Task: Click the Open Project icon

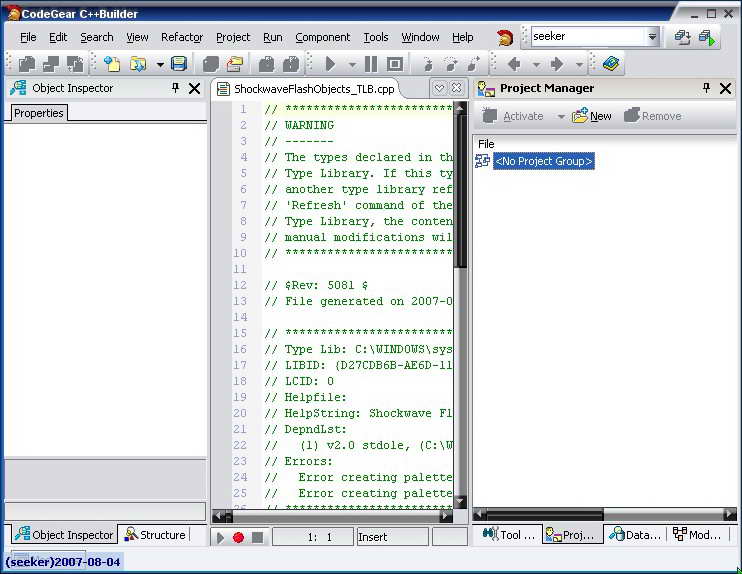Action: [x=235, y=64]
